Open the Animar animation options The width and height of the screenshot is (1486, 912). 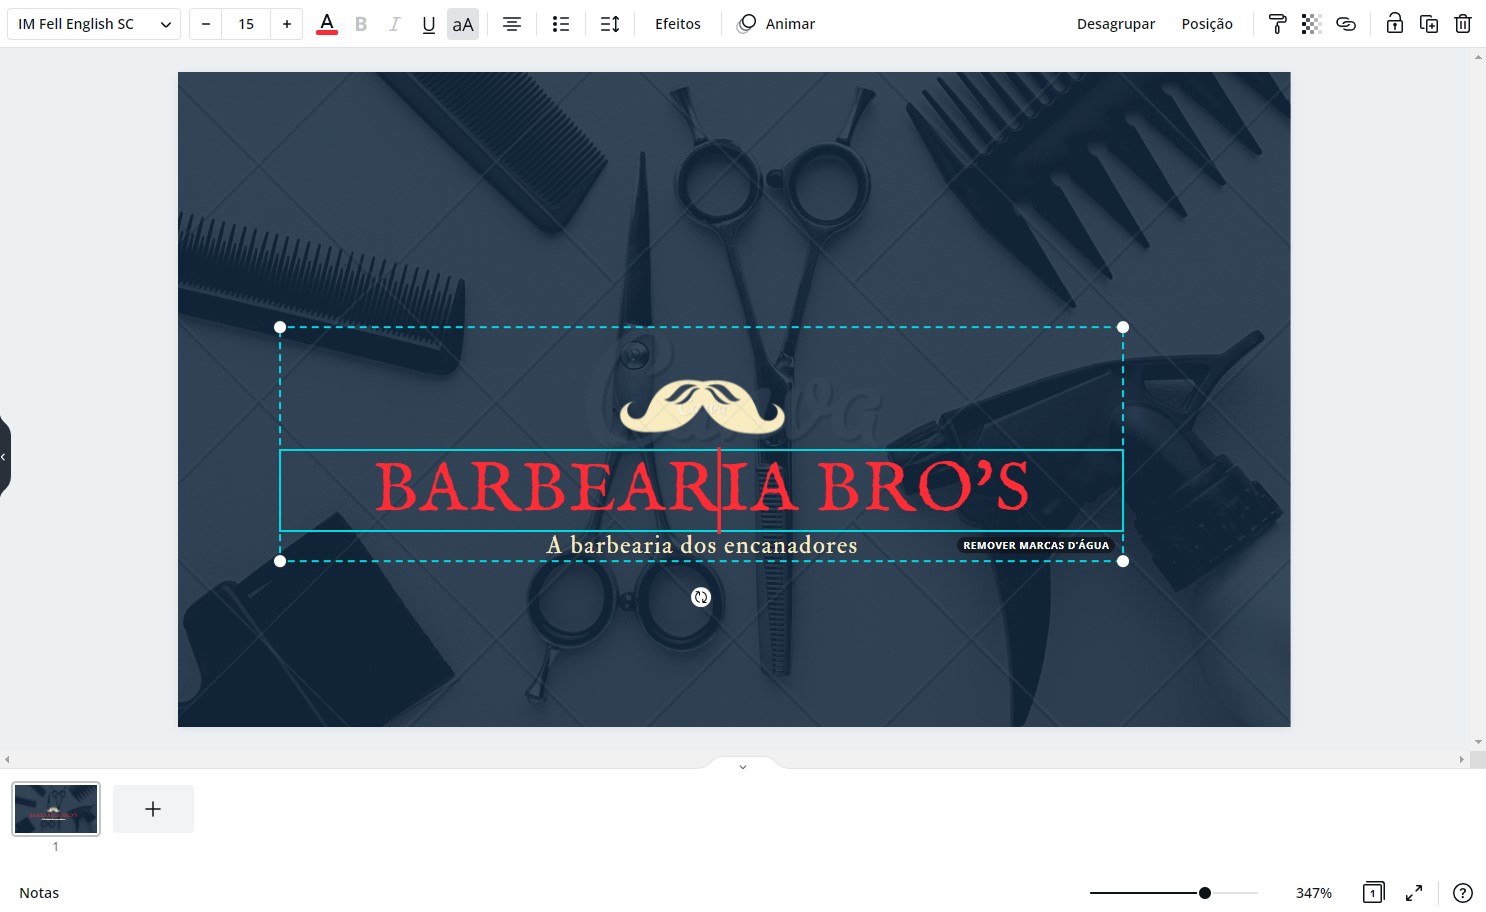point(776,24)
